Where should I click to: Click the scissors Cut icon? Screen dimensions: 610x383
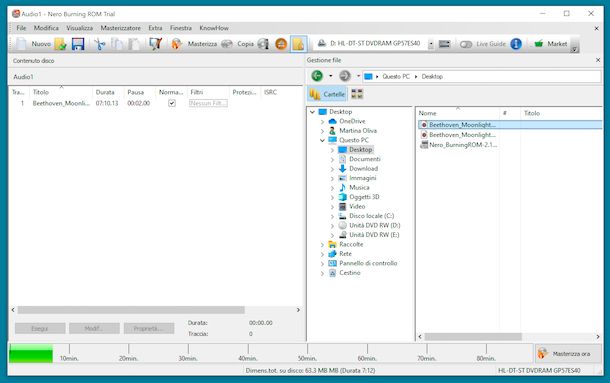[x=100, y=44]
